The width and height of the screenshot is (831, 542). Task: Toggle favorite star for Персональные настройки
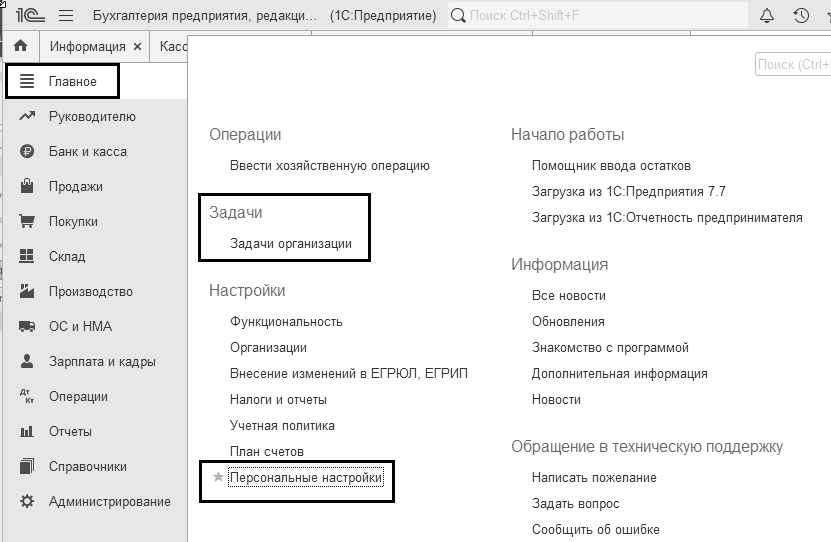coord(218,477)
